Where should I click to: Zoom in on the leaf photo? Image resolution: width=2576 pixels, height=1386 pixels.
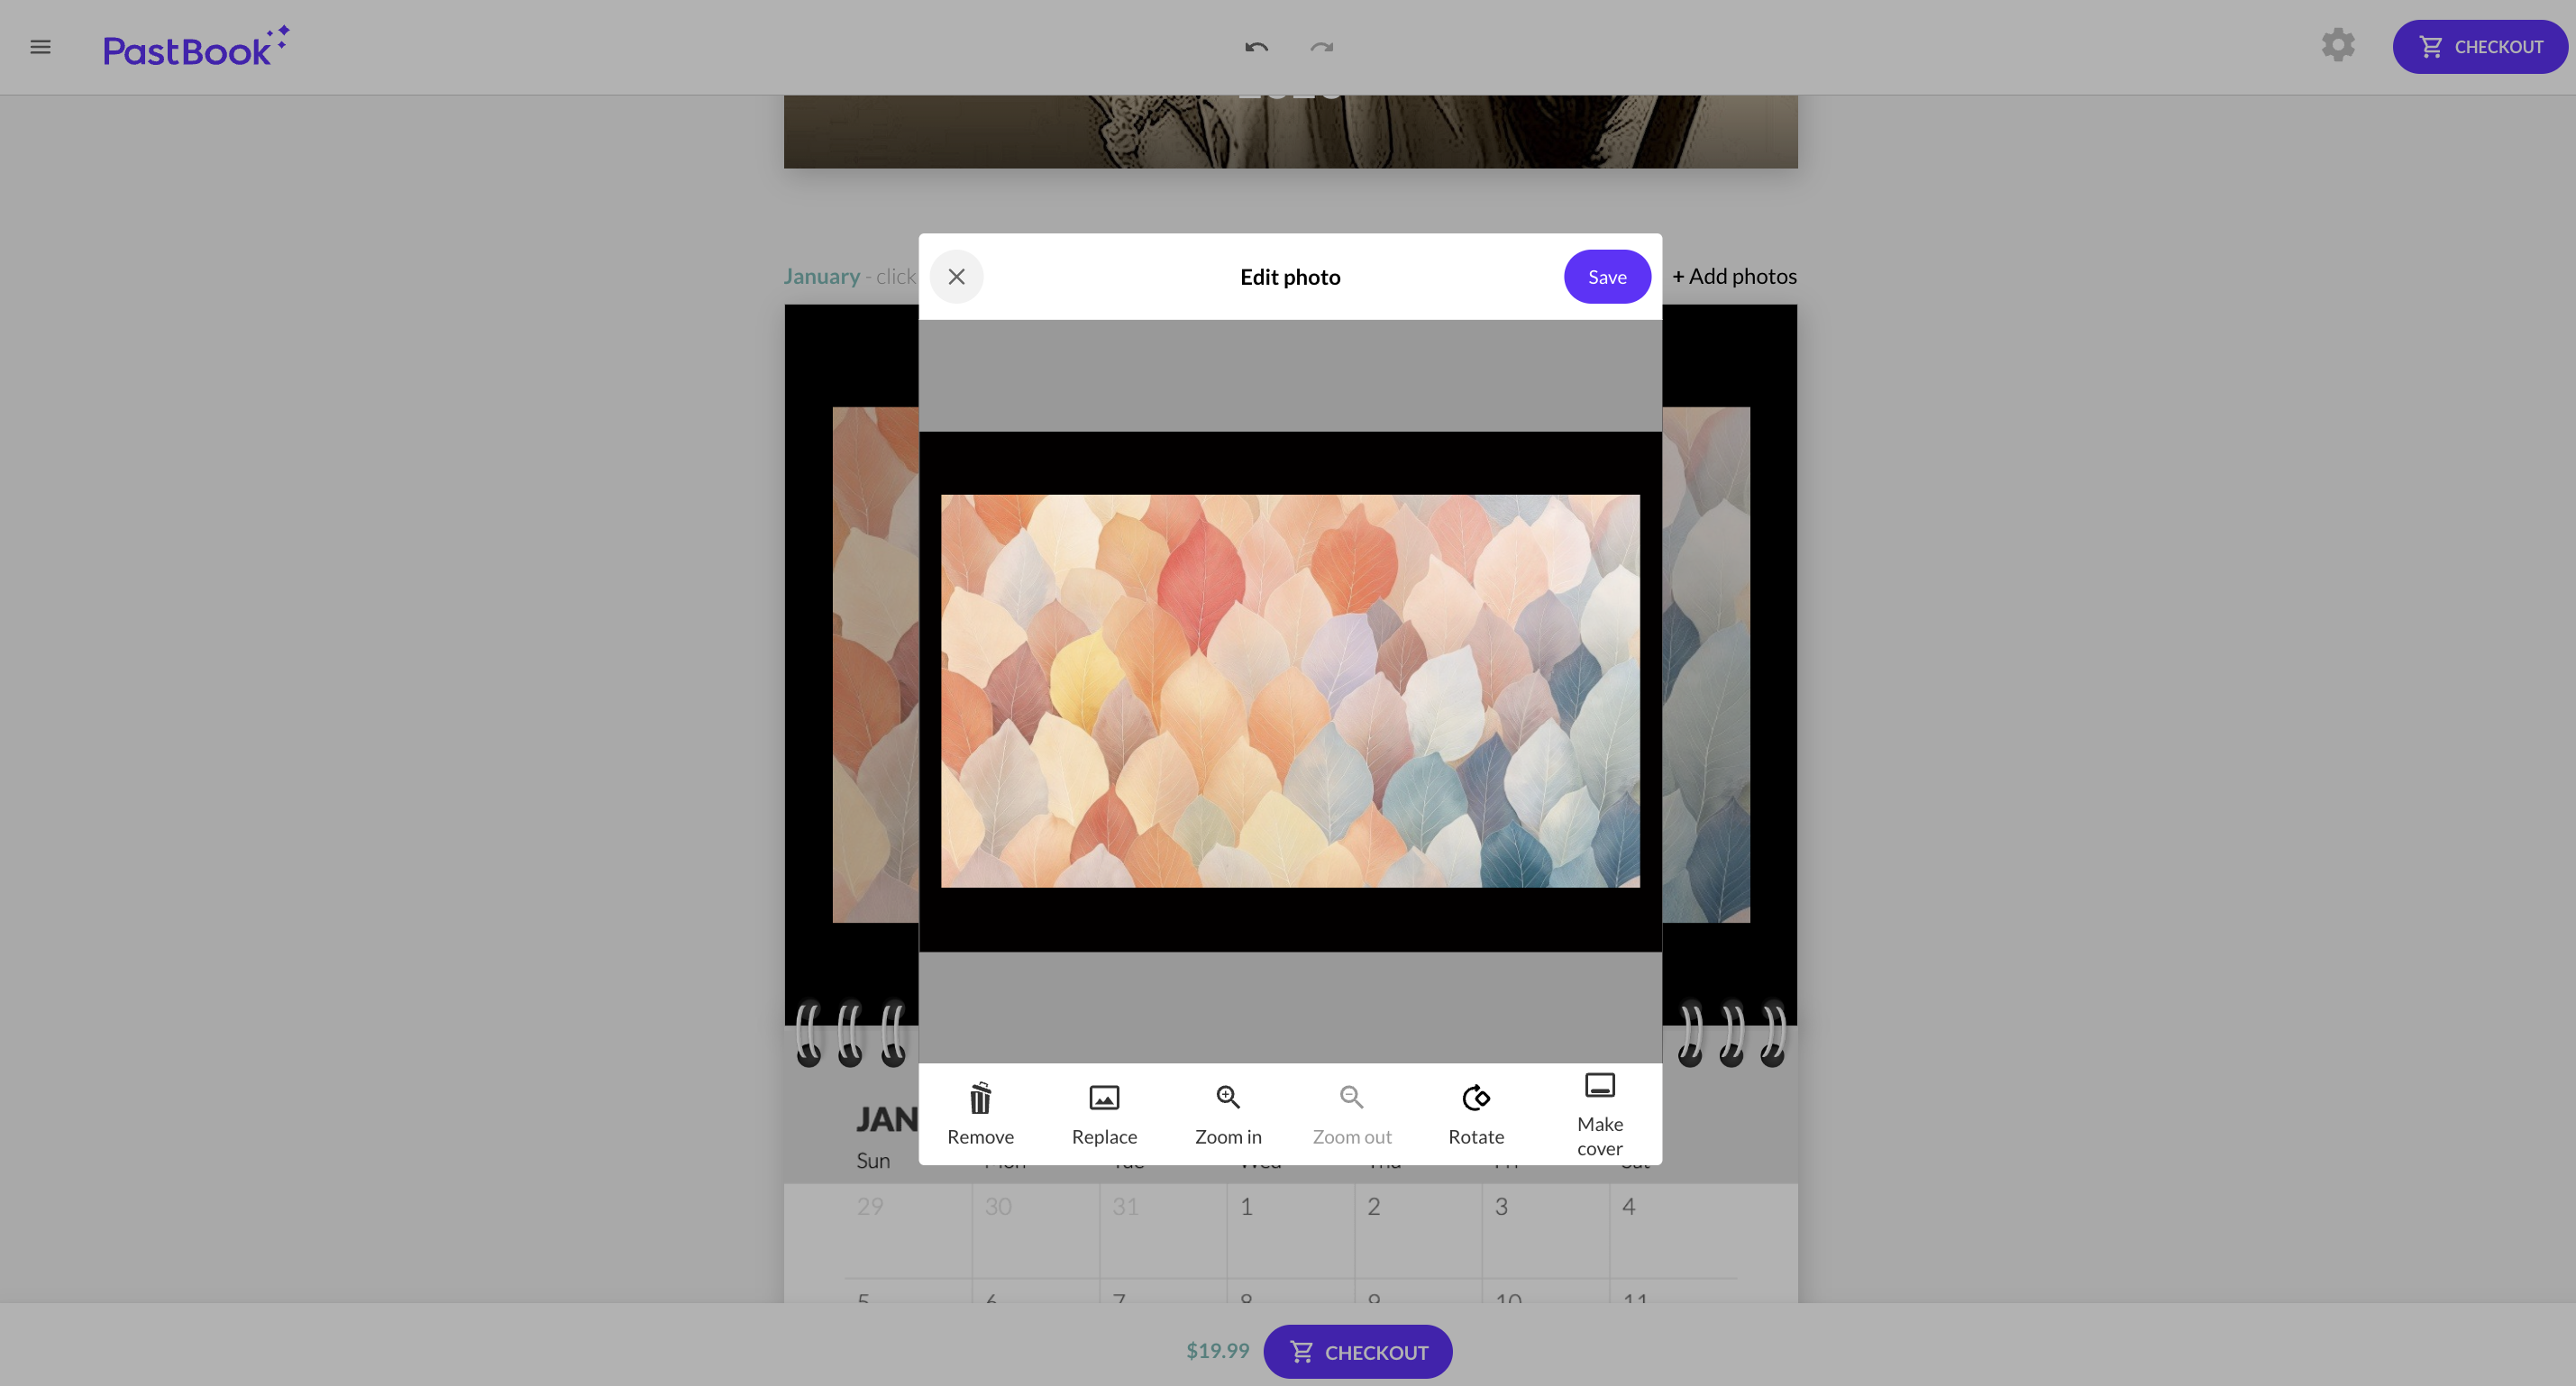(x=1227, y=1113)
